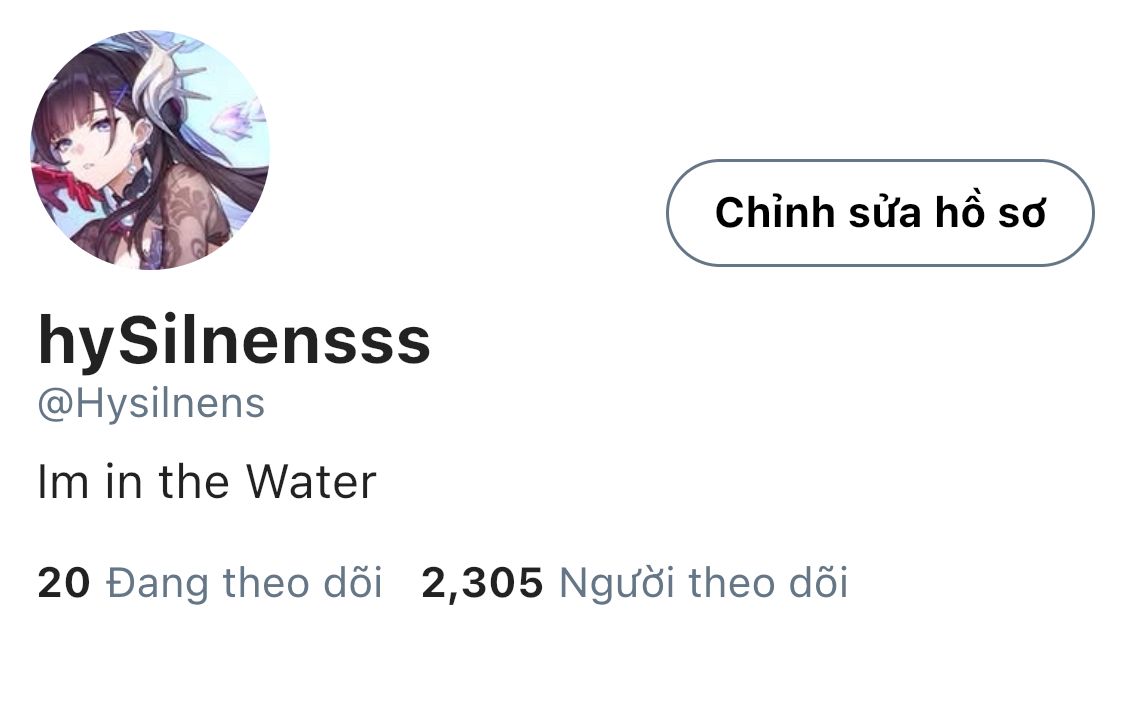Open the Người theo dõi followers list
1125x713 pixels.
pyautogui.click(x=703, y=582)
